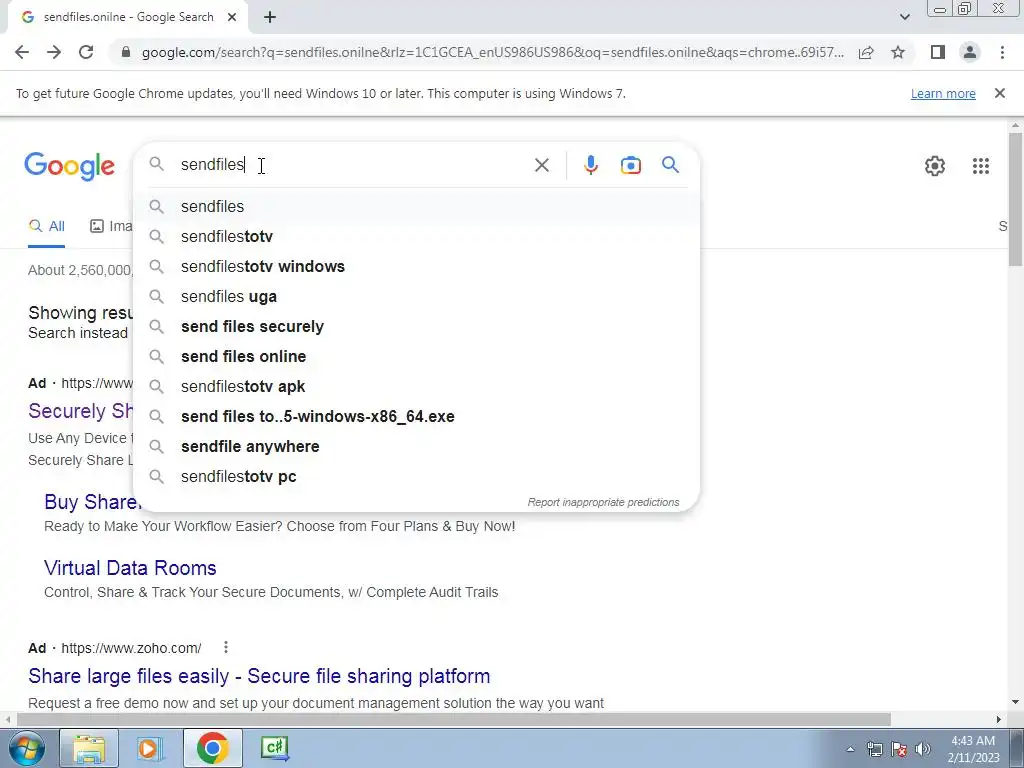Select the 'sendfilestotv' suggestion
The image size is (1024, 768).
tap(416, 236)
